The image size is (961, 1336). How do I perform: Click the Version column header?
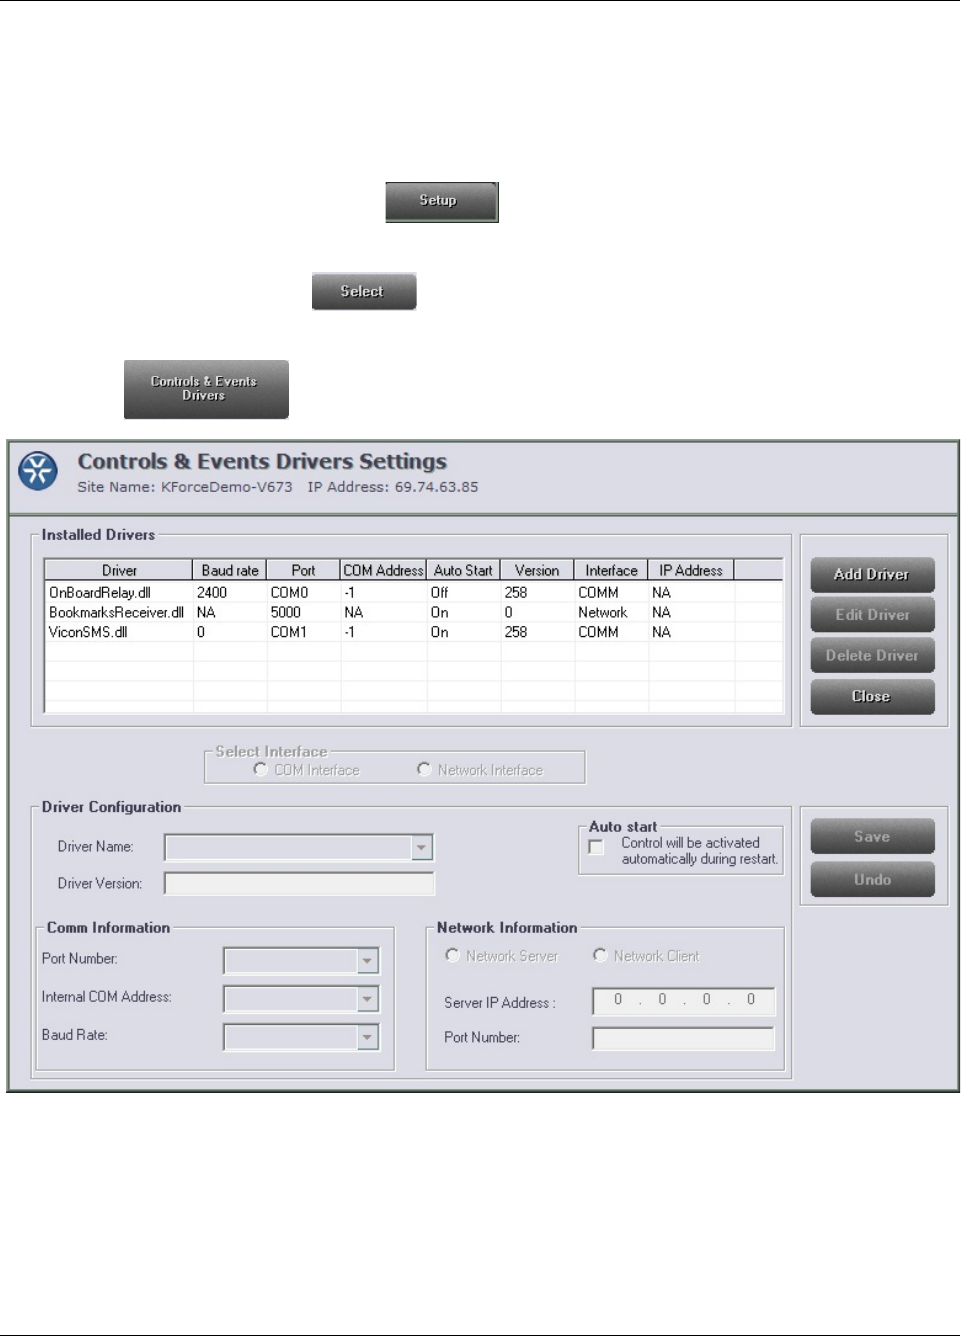(537, 570)
